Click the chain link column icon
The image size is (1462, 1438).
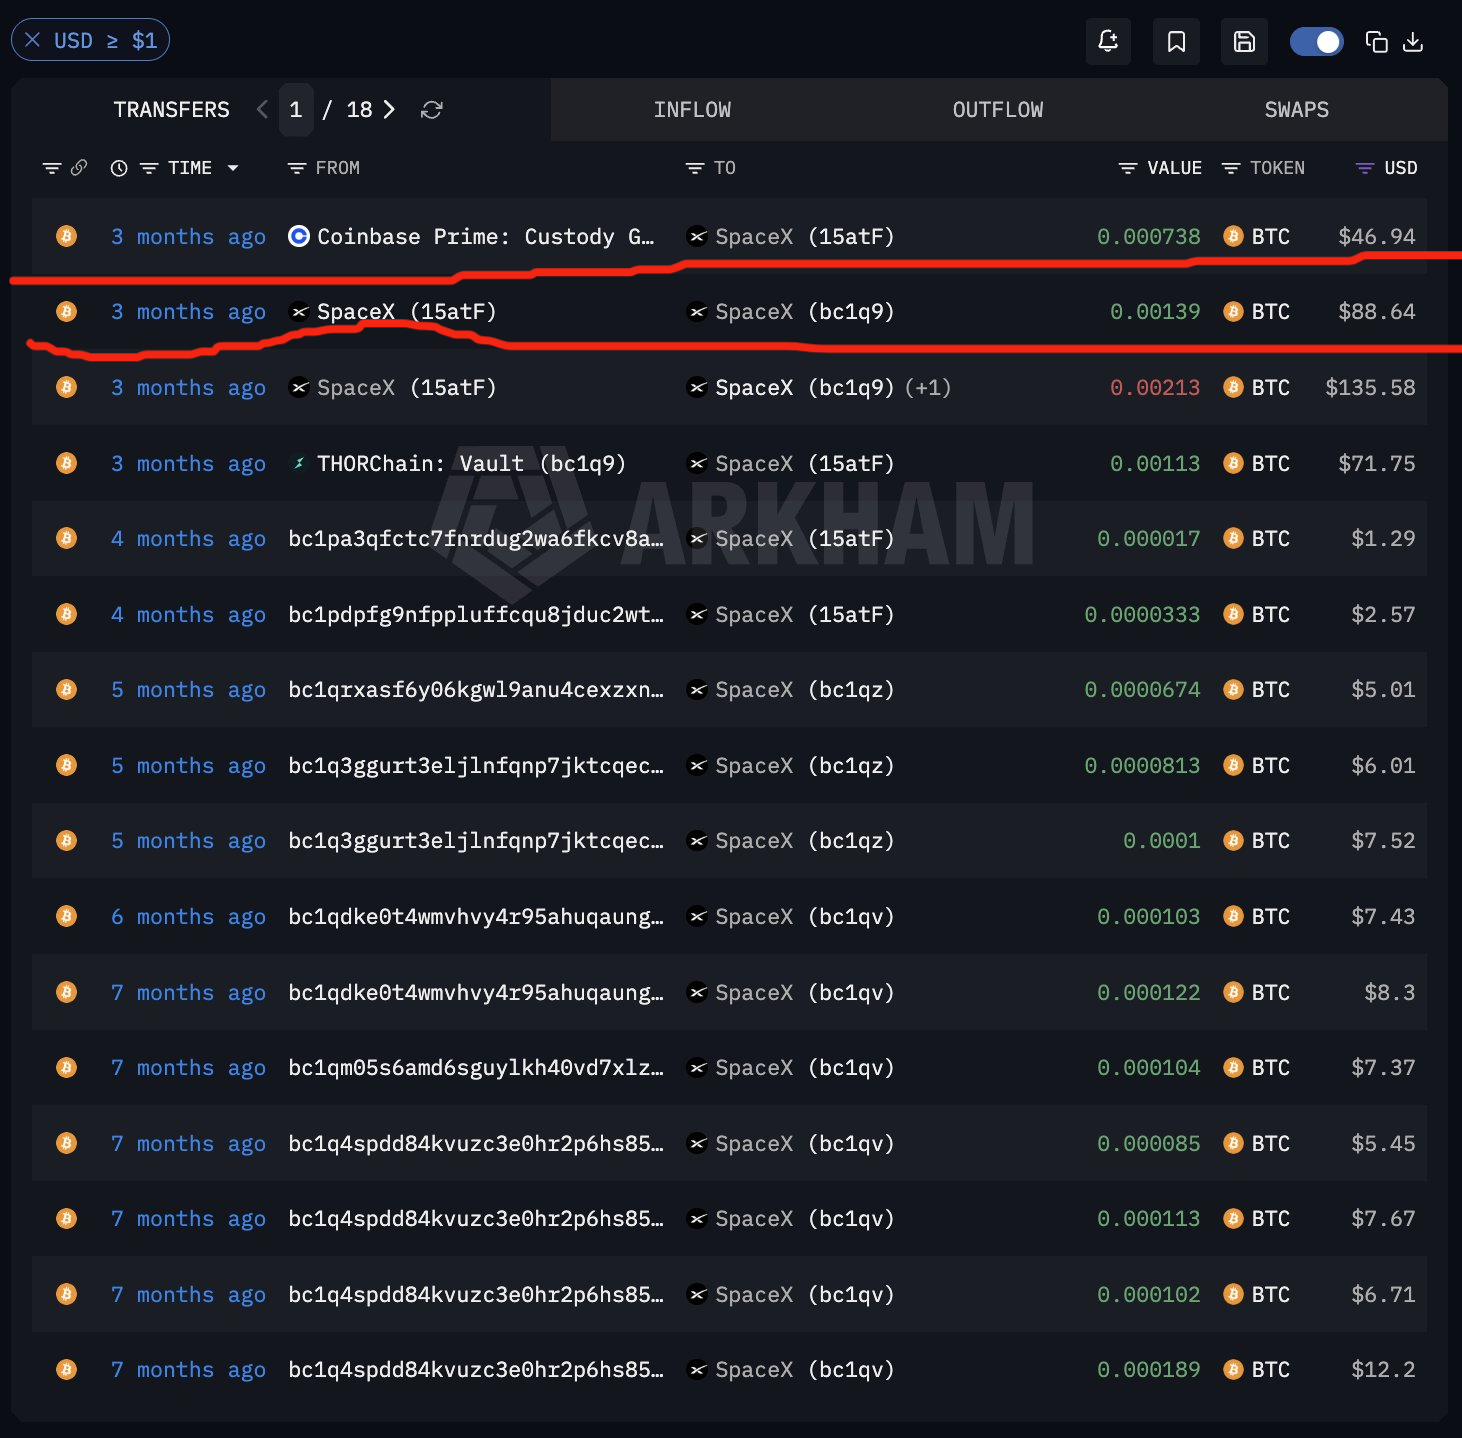pyautogui.click(x=79, y=167)
